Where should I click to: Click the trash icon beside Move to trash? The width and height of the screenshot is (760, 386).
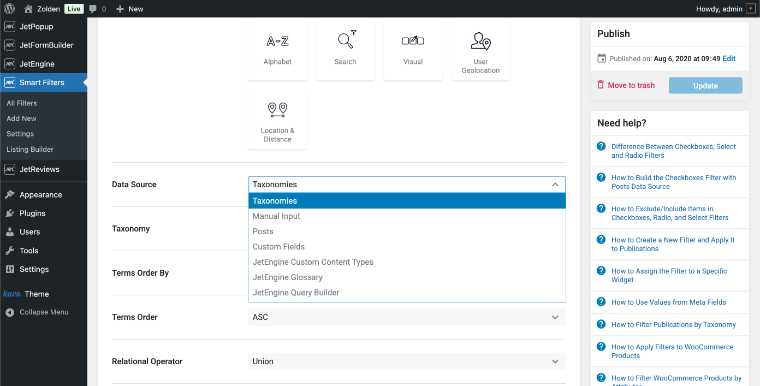[601, 85]
